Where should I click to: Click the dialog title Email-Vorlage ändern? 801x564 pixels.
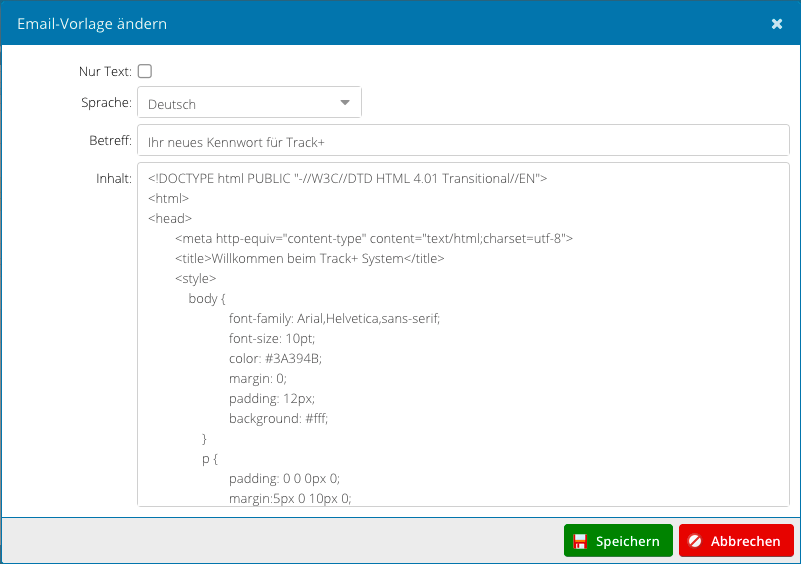pos(92,23)
